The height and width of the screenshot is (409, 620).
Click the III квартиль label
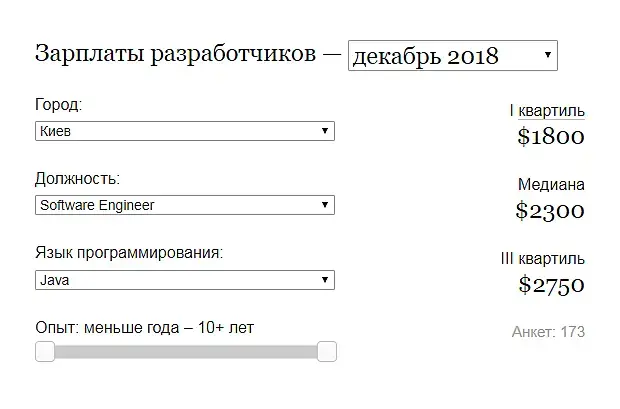point(543,259)
